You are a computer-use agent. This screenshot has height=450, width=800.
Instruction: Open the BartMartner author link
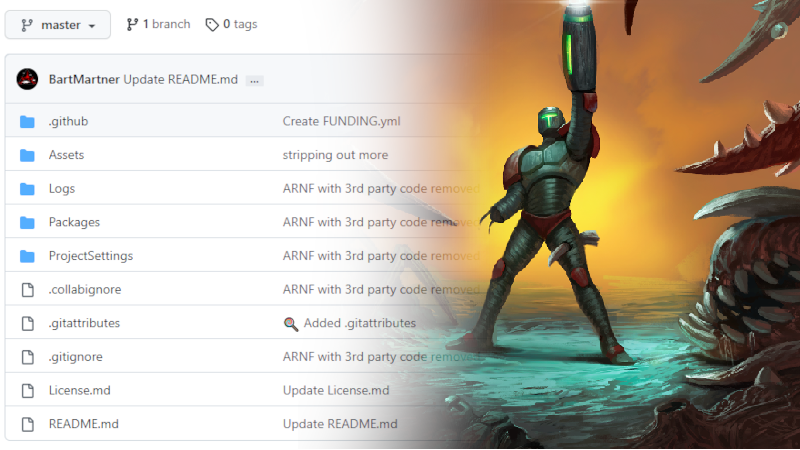click(84, 80)
